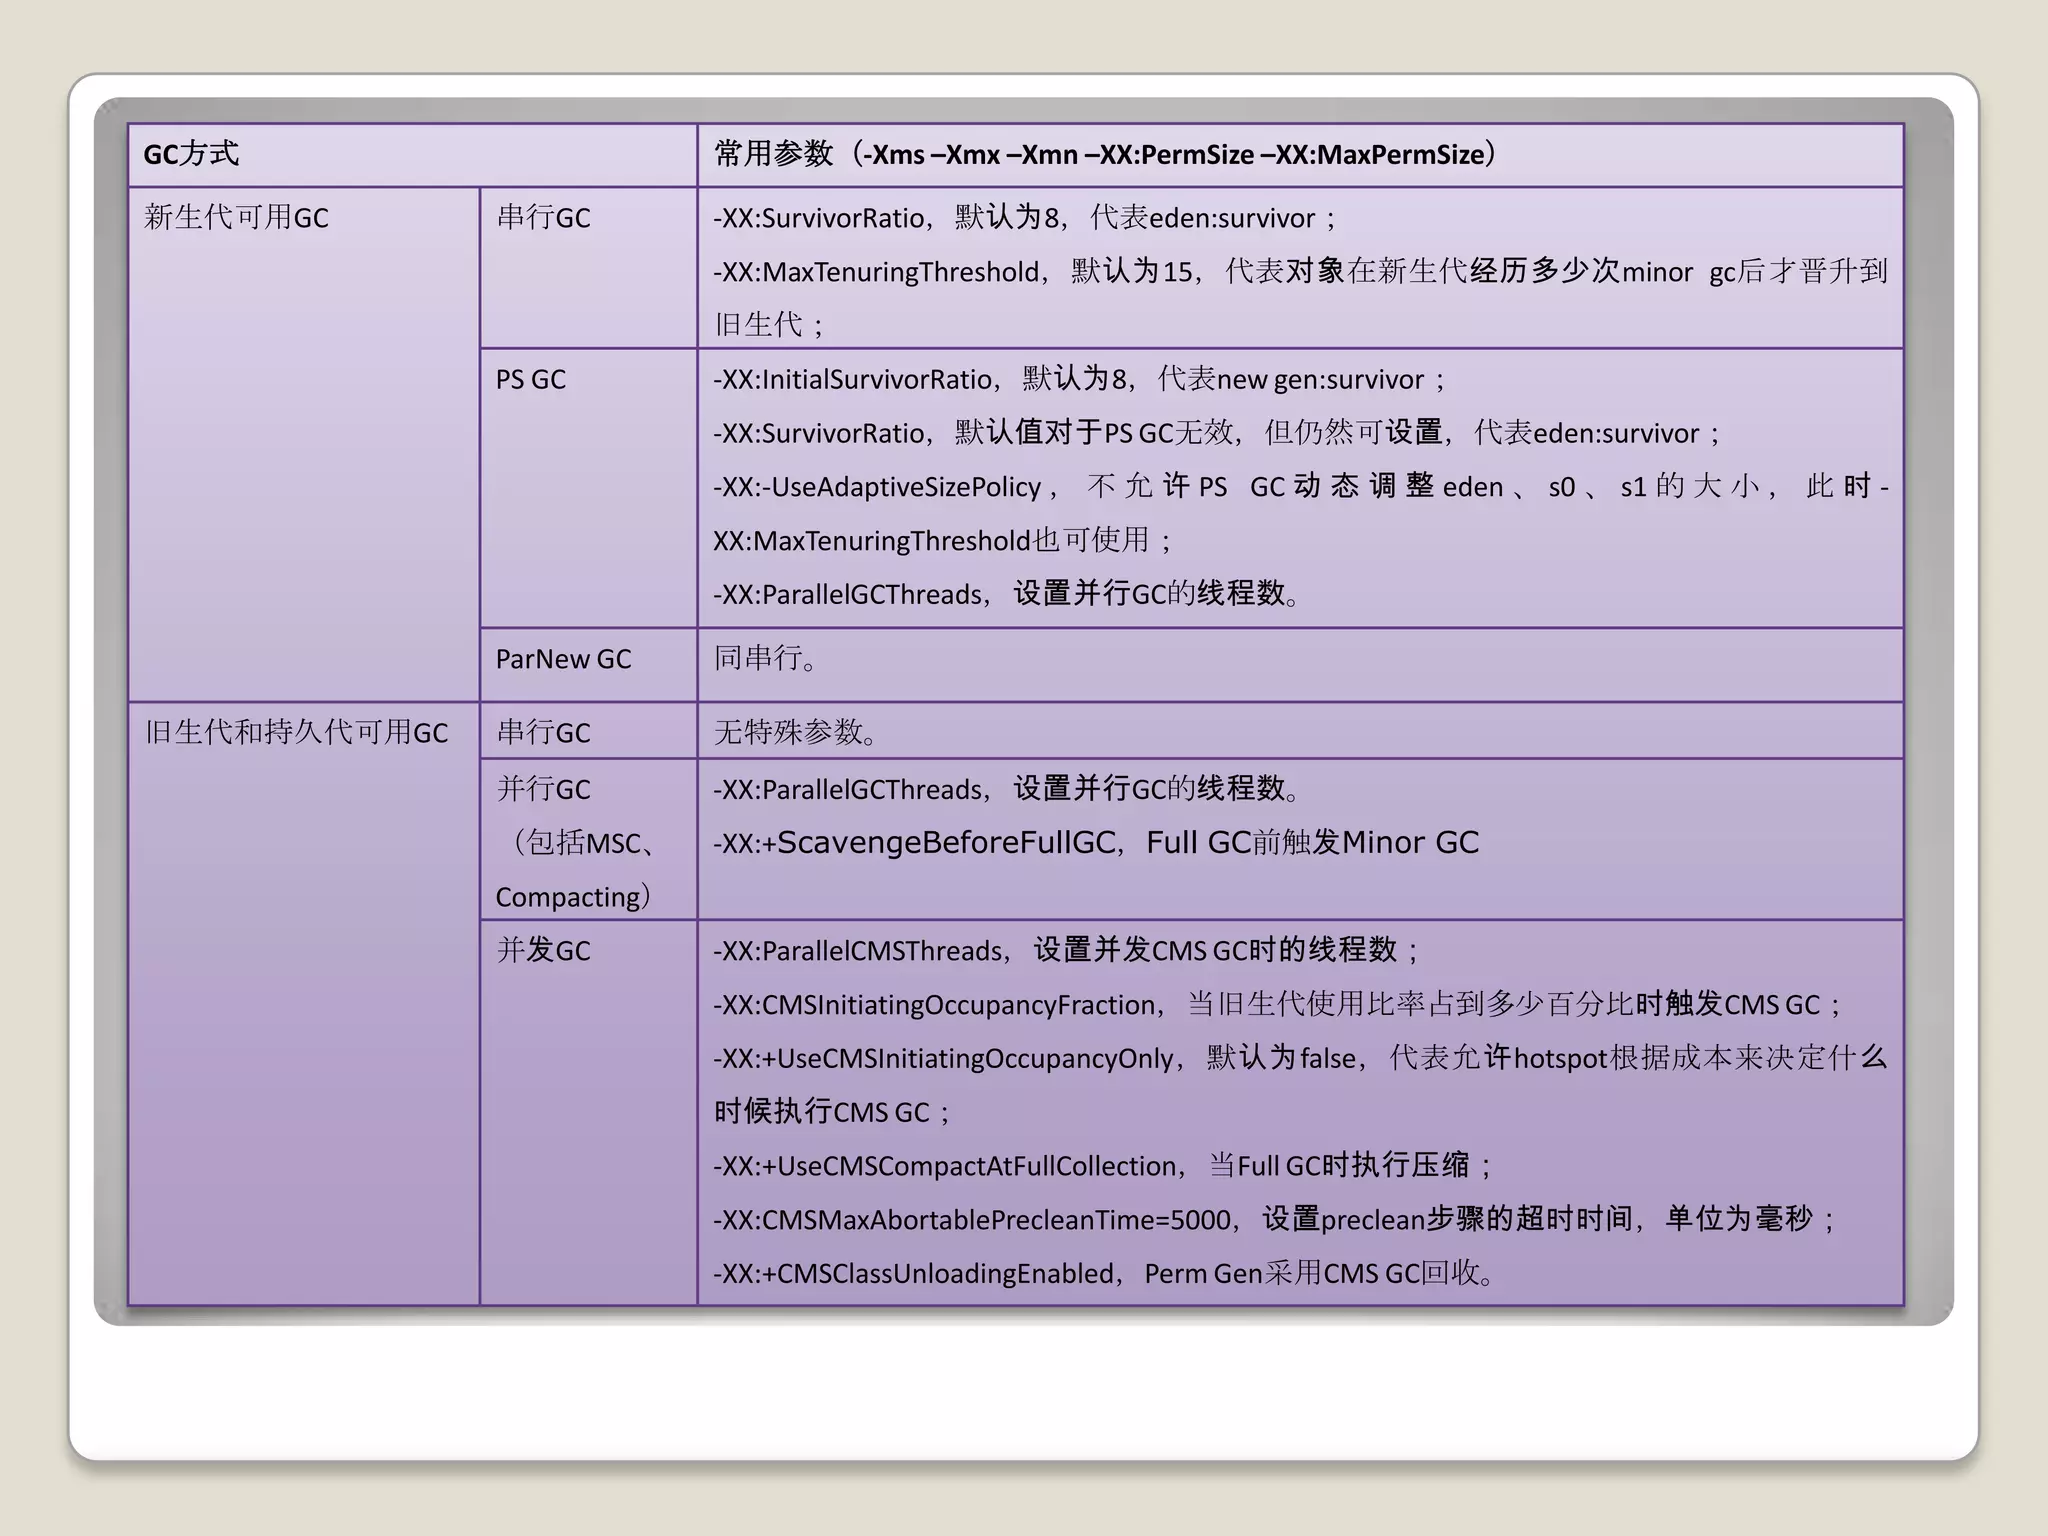Image resolution: width=2048 pixels, height=1536 pixels.
Task: Click the '常用参数' header cell with -Xms -Xmx
Action: [1300, 155]
